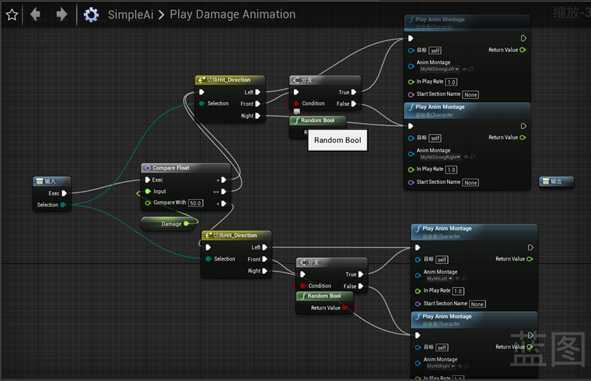Edit In Play Rate field on top montage node

451,82
